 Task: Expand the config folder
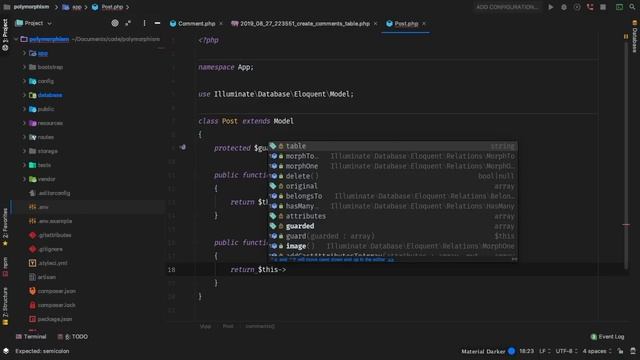click(24, 81)
